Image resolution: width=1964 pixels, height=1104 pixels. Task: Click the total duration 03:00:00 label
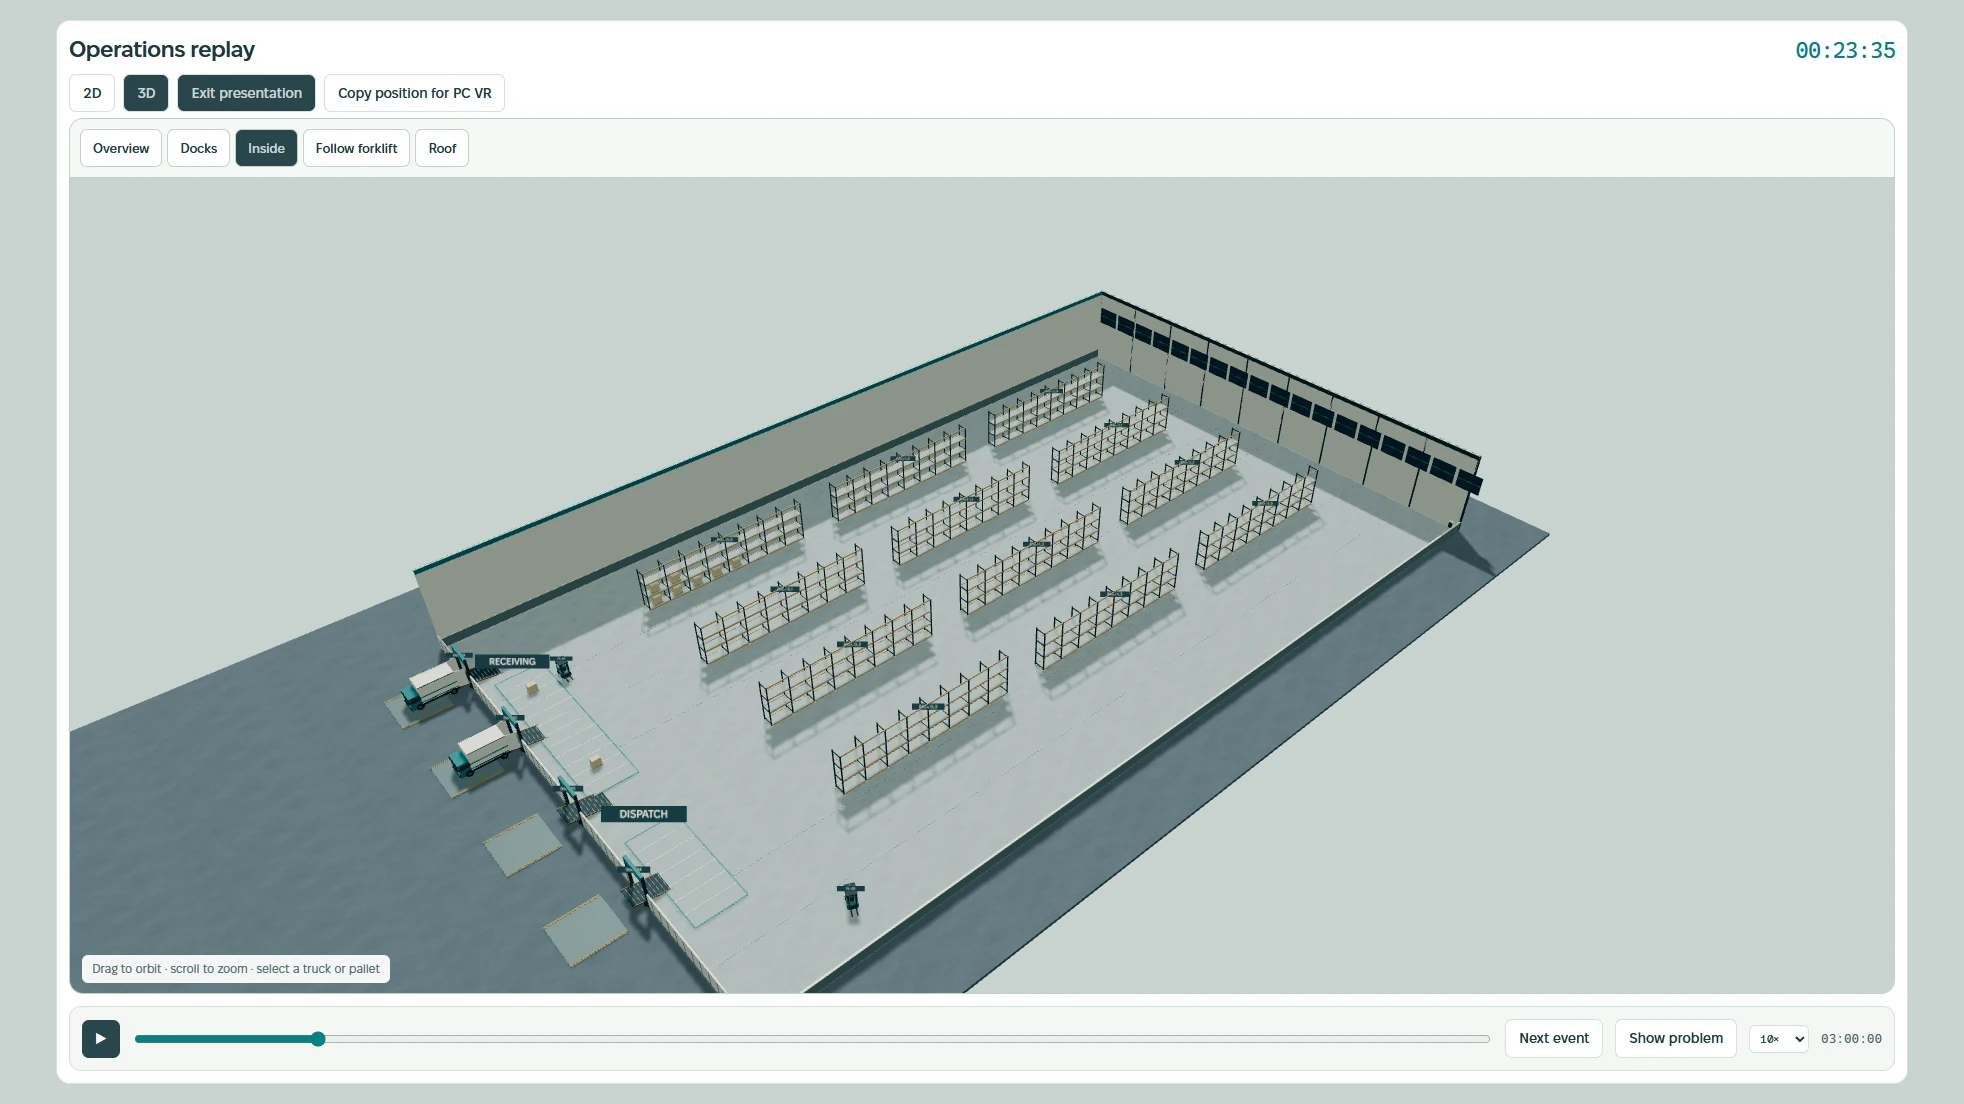[x=1851, y=1039]
